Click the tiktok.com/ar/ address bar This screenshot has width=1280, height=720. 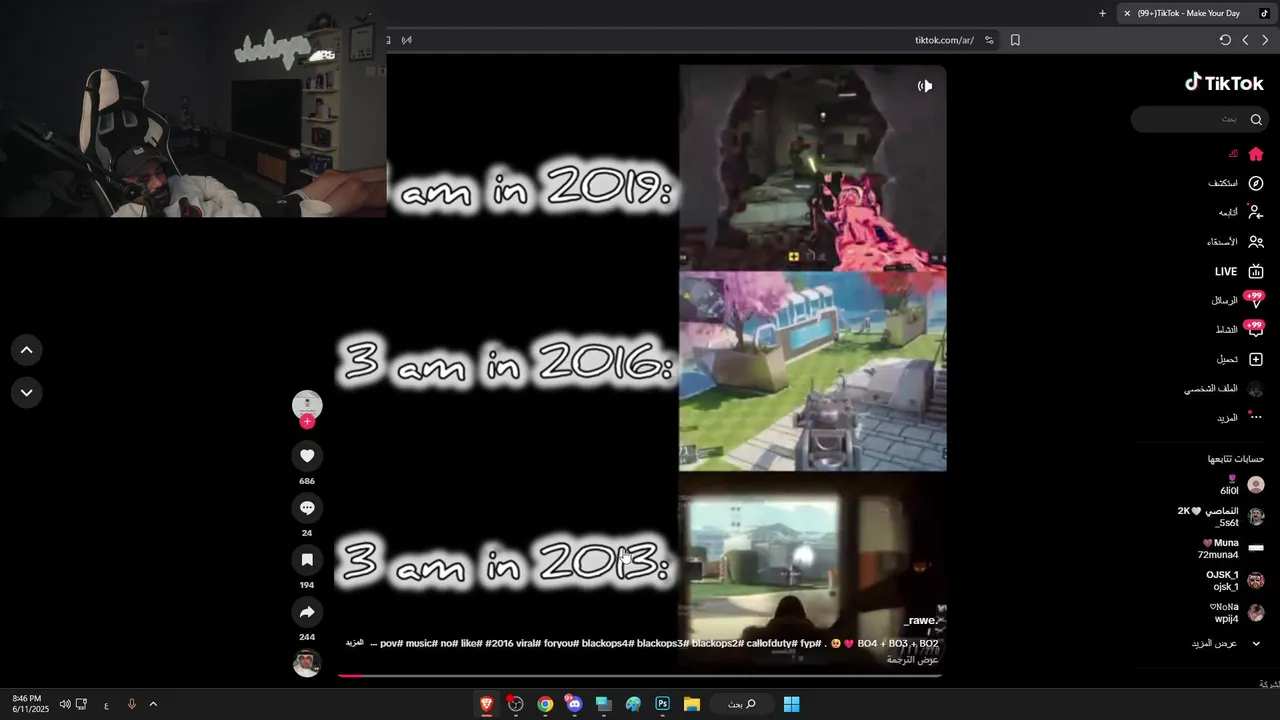click(x=944, y=40)
